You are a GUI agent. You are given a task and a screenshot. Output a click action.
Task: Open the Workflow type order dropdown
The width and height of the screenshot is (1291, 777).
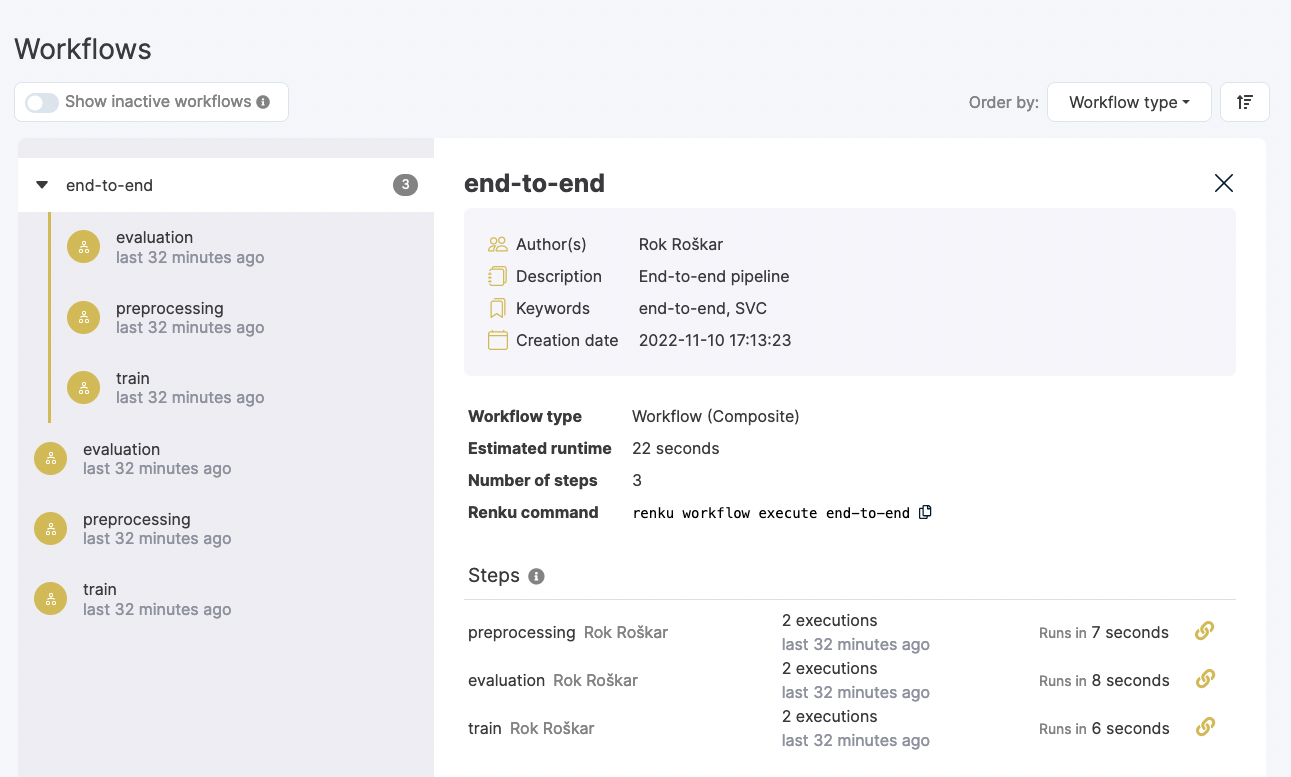pos(1129,102)
